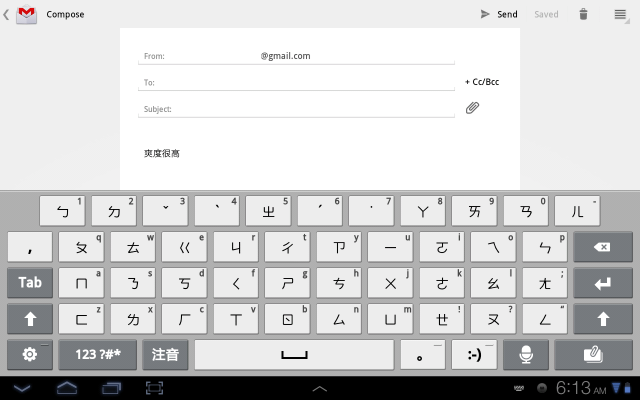
Task: Tap the ㄉ key labeled 2
Action: (114, 211)
